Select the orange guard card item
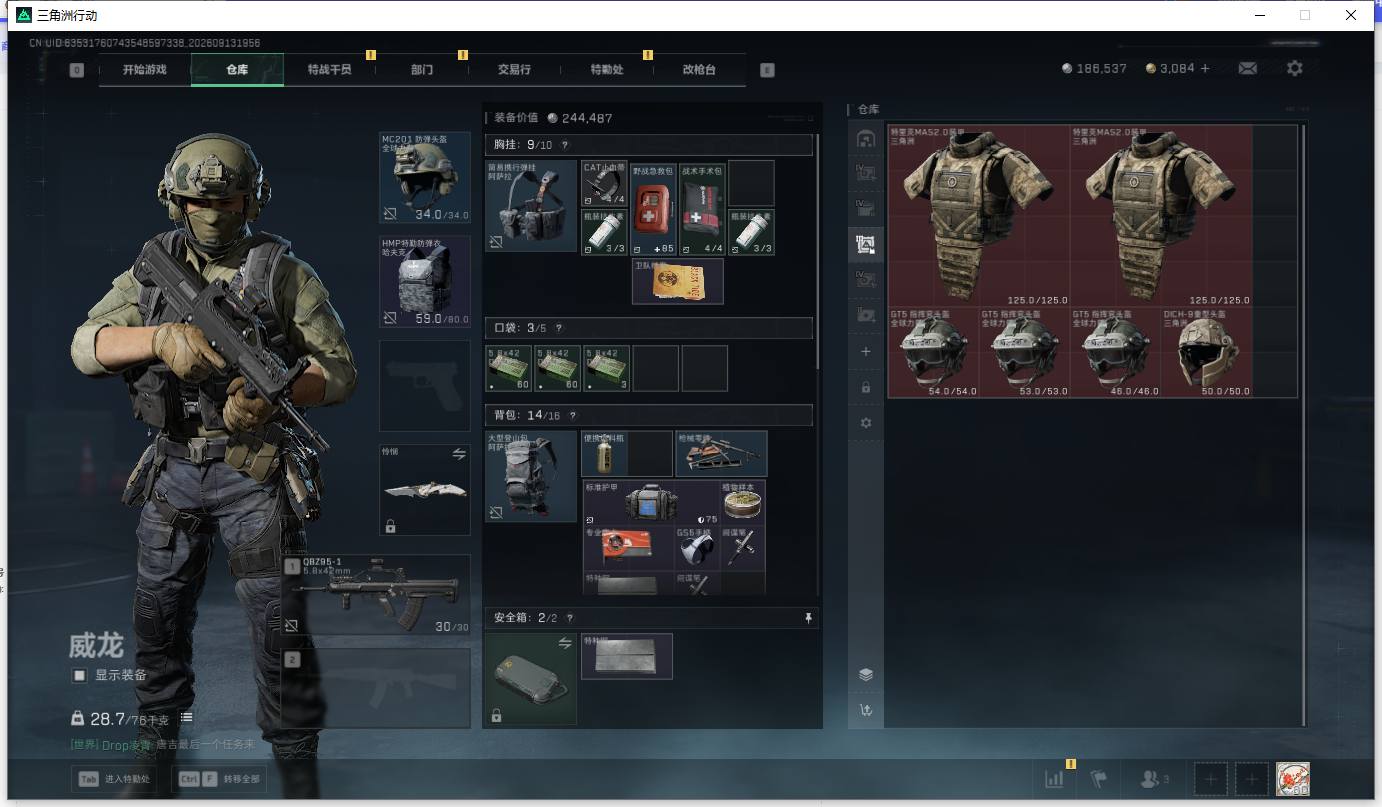Screen dimensions: 1382x807 click(678, 281)
